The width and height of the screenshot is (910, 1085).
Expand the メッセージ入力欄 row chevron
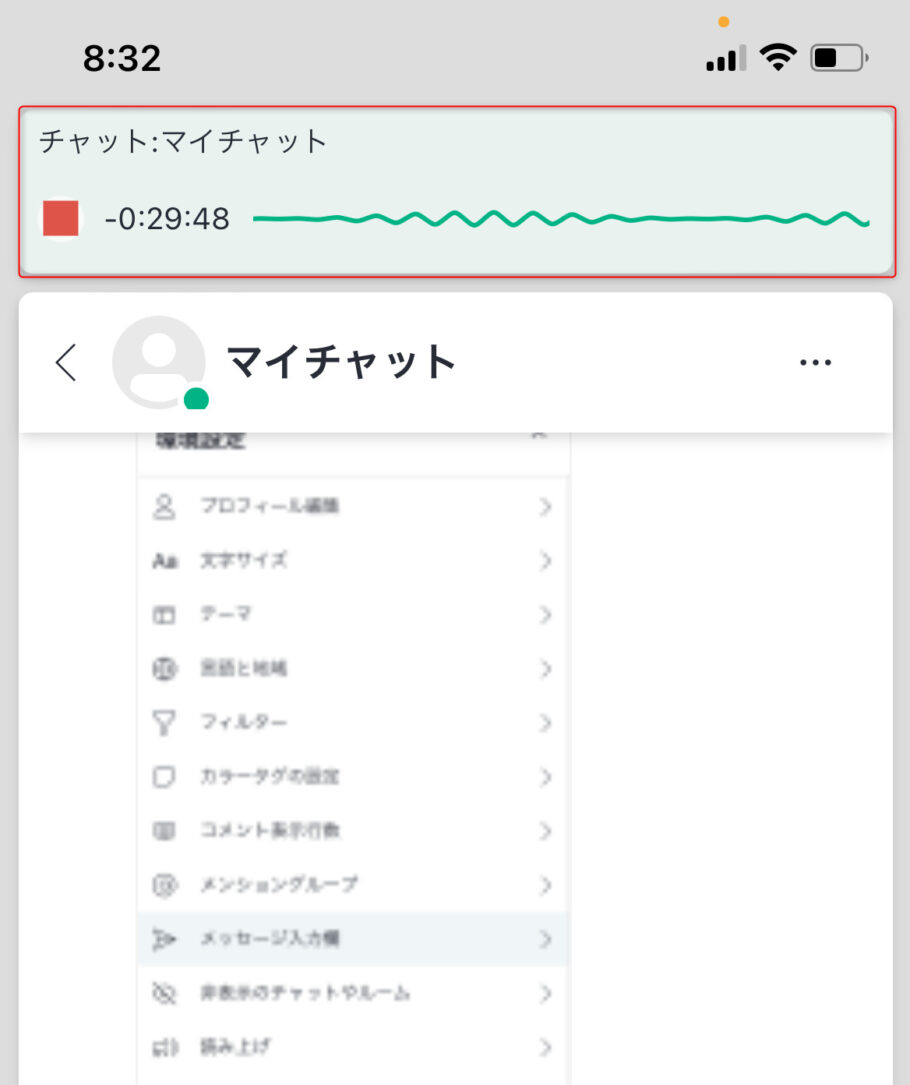point(545,939)
